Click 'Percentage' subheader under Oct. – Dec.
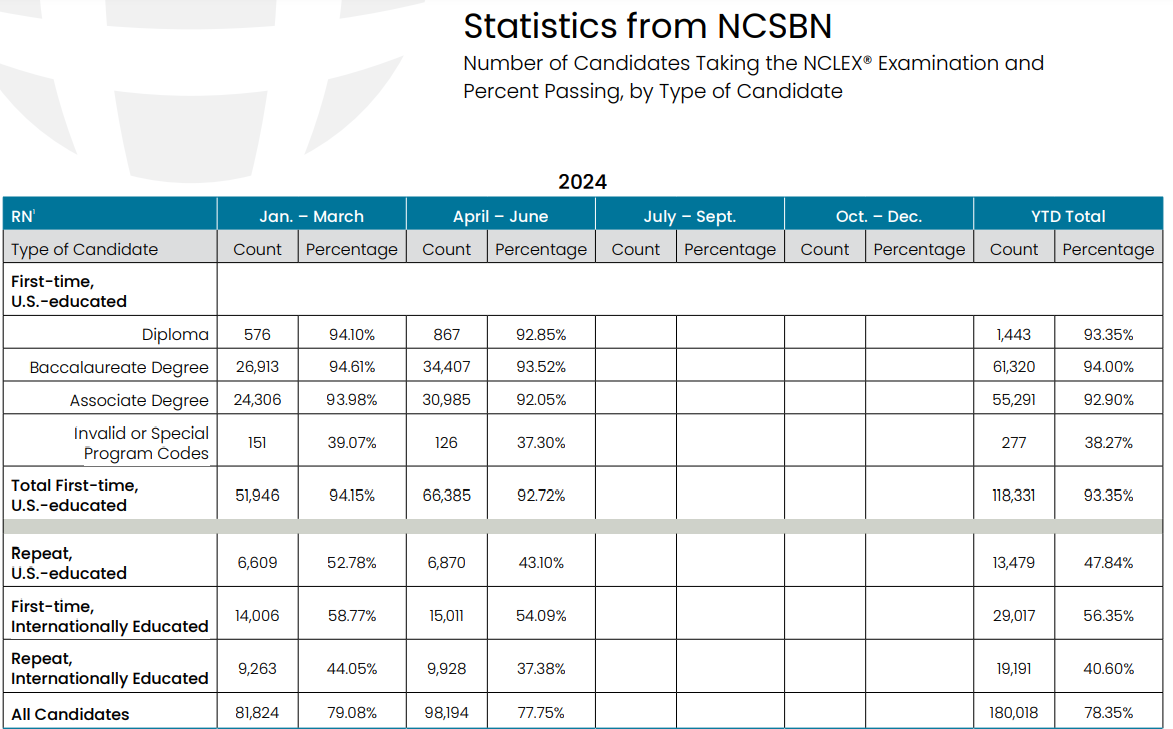1173x729 pixels. click(x=919, y=249)
